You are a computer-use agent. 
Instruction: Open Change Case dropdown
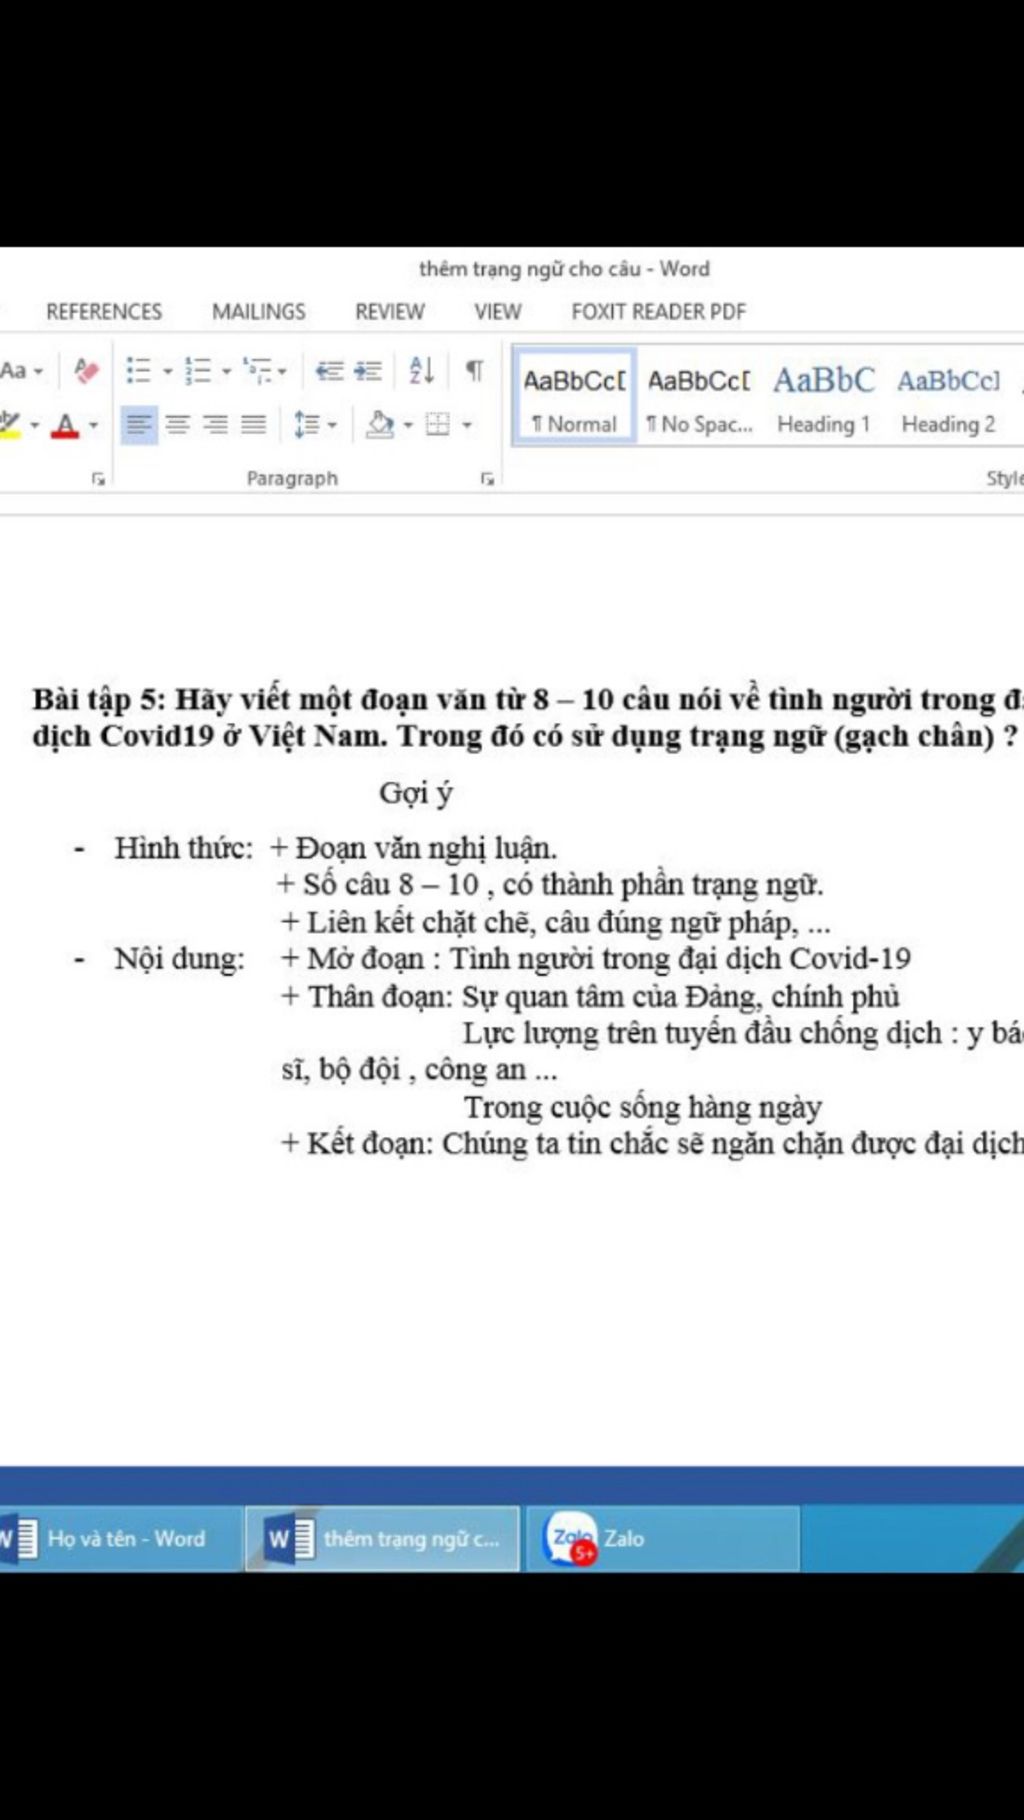[x=21, y=372]
